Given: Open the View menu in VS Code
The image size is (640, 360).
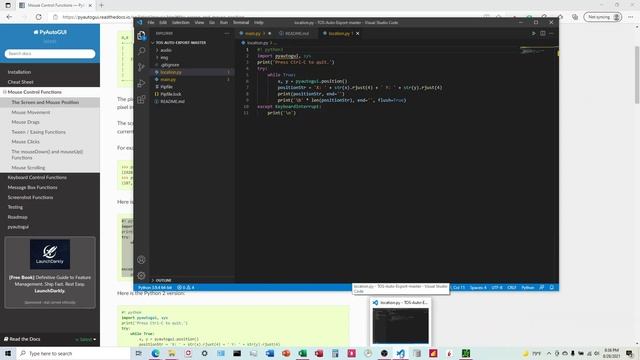Looking at the screenshot, I should coord(199,22).
